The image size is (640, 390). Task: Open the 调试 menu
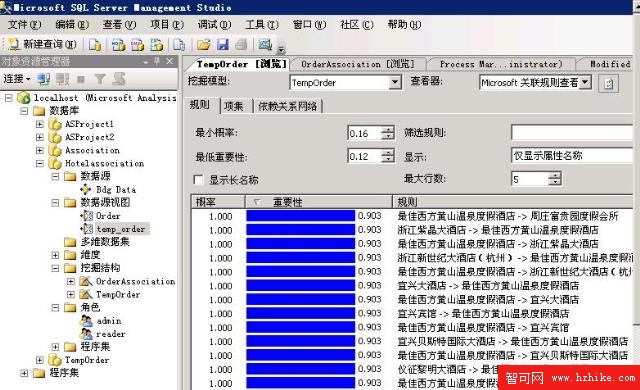[x=214, y=25]
